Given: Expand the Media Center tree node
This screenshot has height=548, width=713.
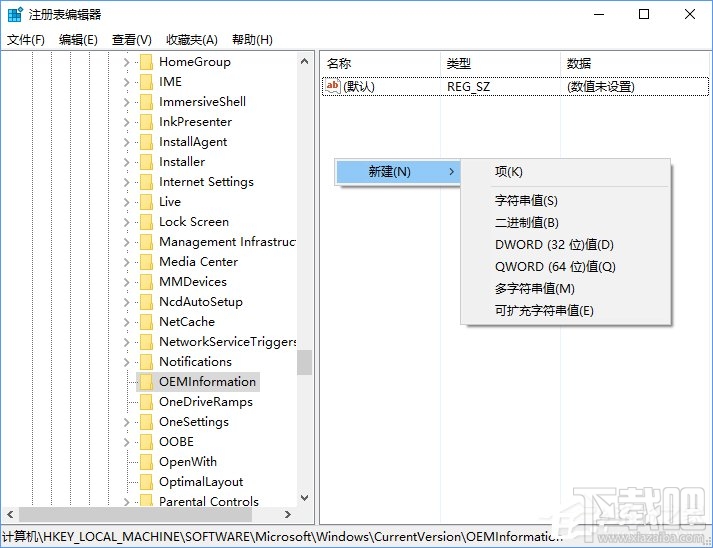Looking at the screenshot, I should coord(126,262).
